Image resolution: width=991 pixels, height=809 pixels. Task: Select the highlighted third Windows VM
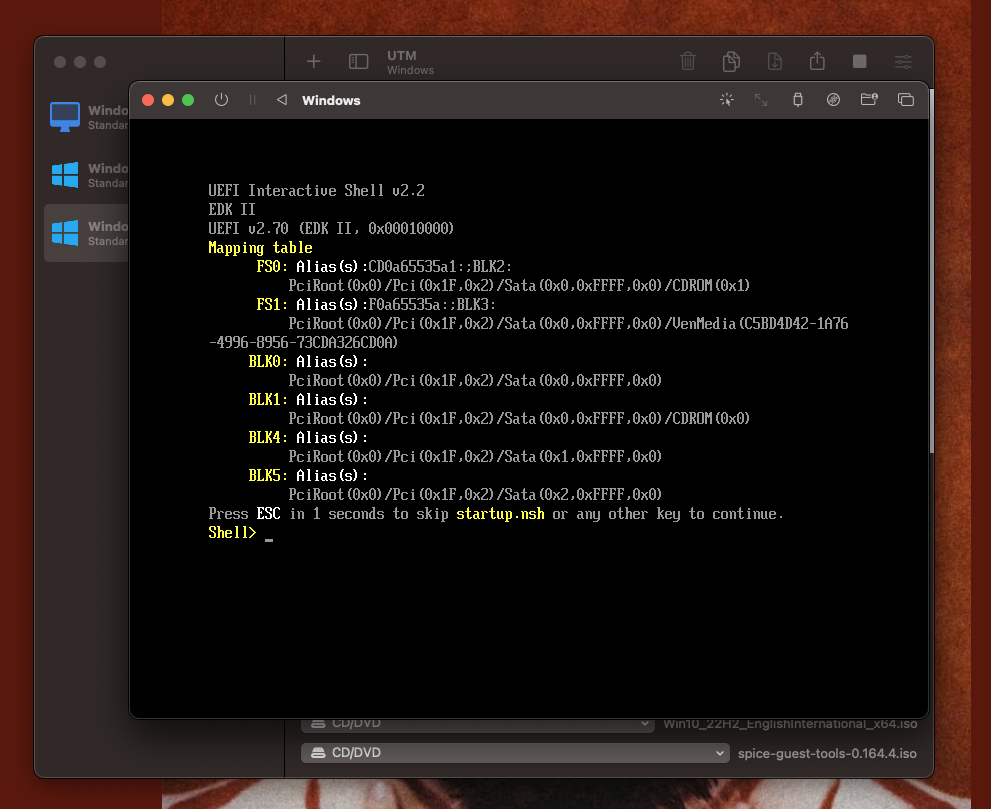[x=87, y=233]
